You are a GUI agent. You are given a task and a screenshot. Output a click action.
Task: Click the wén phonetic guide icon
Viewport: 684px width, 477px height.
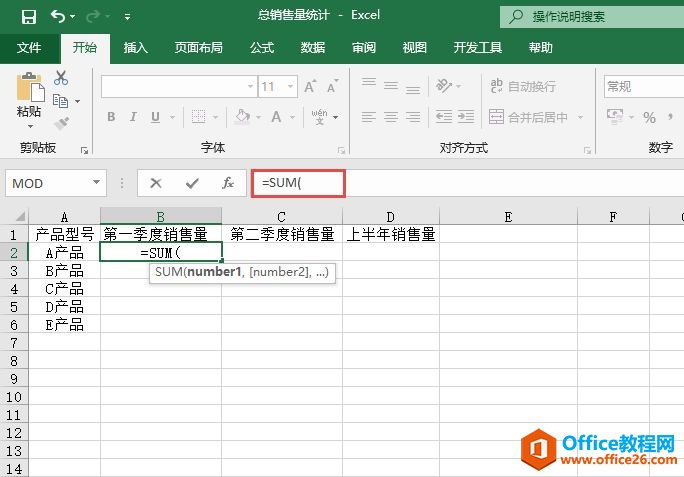click(320, 117)
